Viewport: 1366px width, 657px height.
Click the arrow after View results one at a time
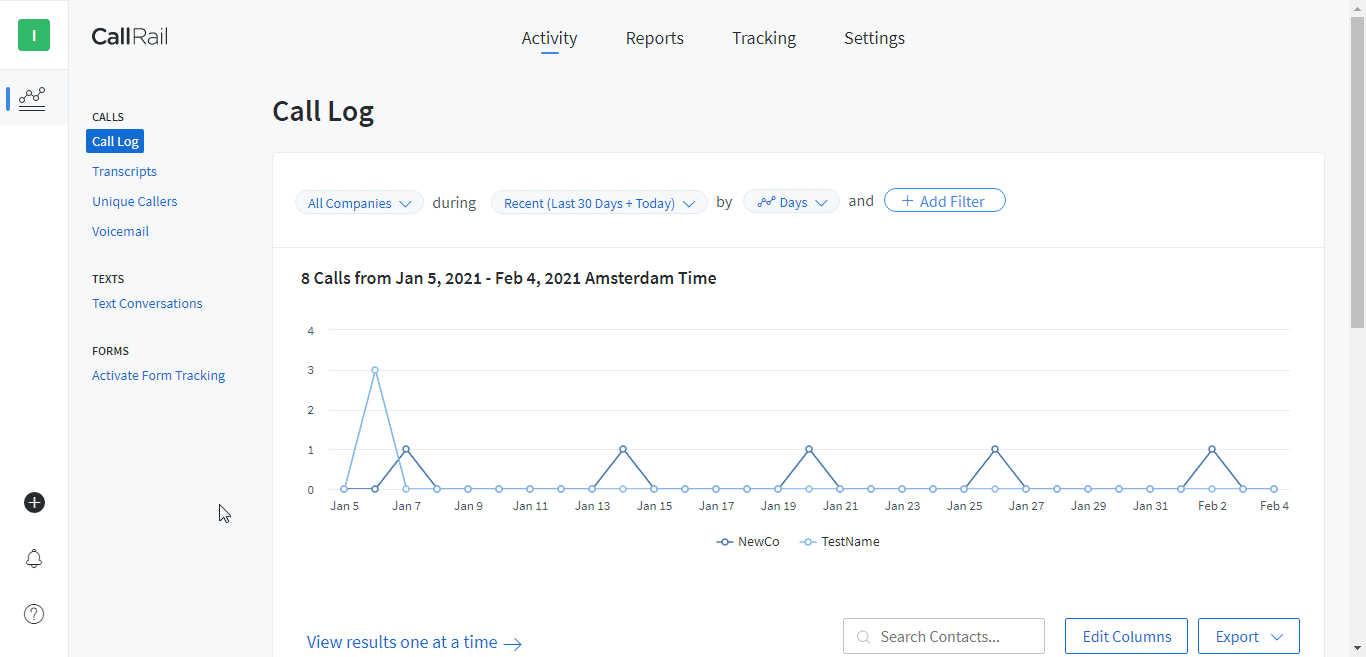512,644
